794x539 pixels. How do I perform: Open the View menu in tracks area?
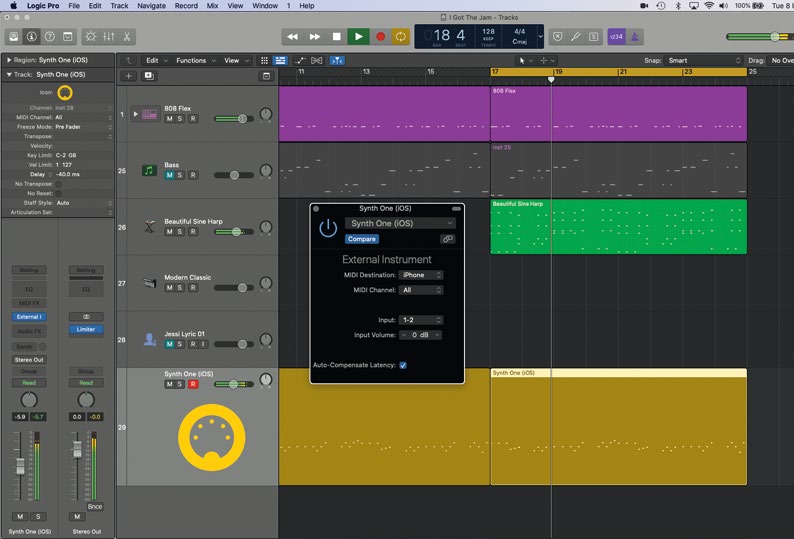click(x=236, y=60)
